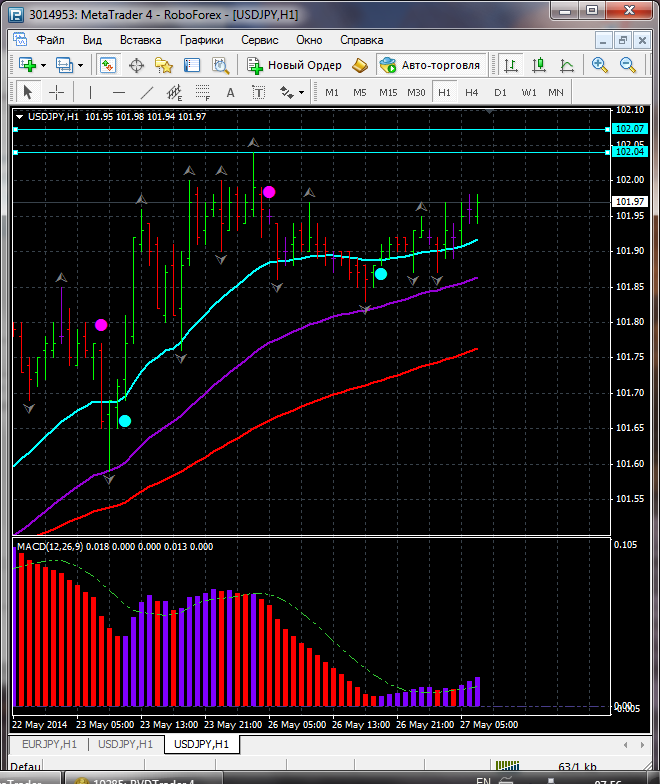Switch to M5 timeframe

click(360, 92)
